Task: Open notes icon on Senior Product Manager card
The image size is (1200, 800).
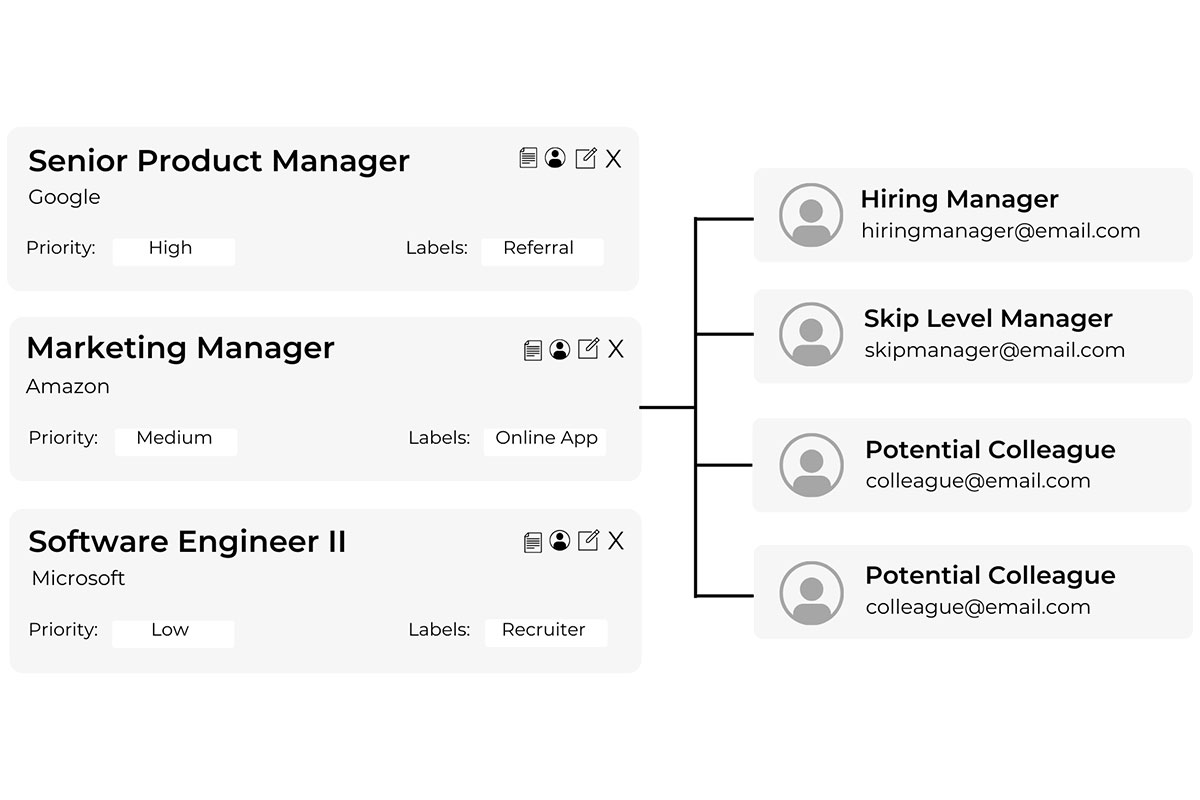Action: [x=529, y=158]
